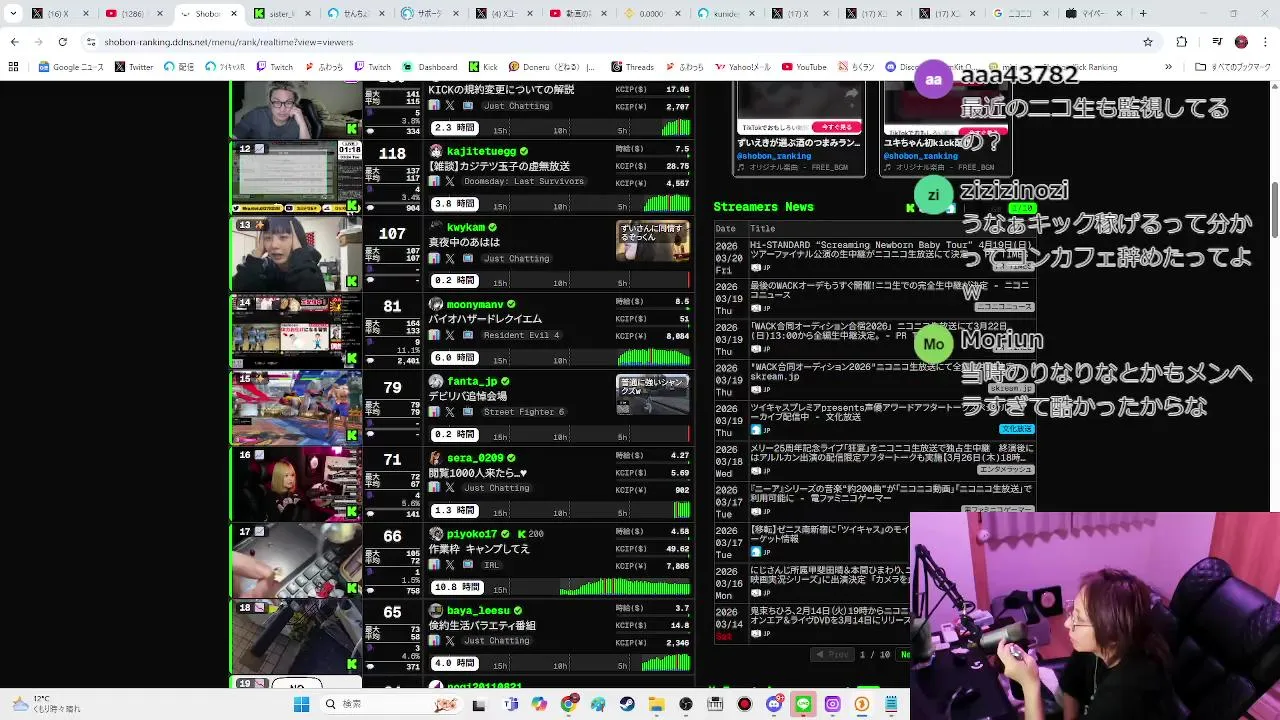Open a new browser tab
Screen dimensions: 1280x720
click(1143, 14)
